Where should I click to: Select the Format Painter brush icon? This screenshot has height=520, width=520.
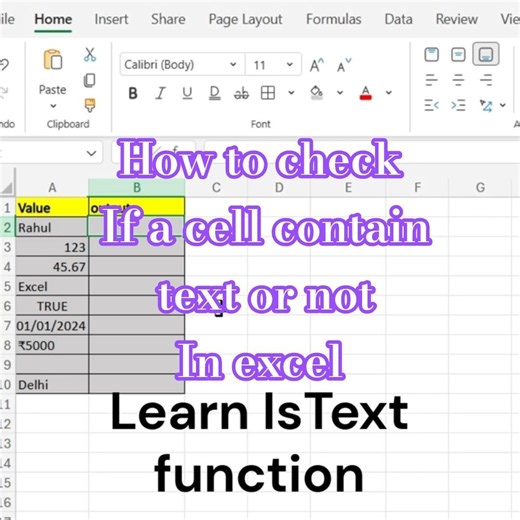coord(90,106)
